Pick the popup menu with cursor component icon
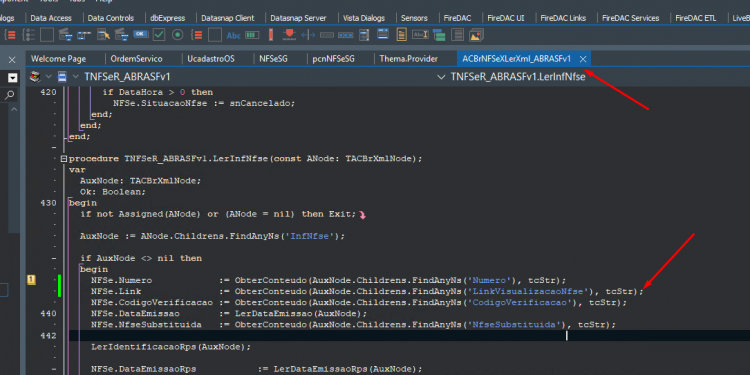Viewport: 750px width, 375px height. click(x=103, y=35)
